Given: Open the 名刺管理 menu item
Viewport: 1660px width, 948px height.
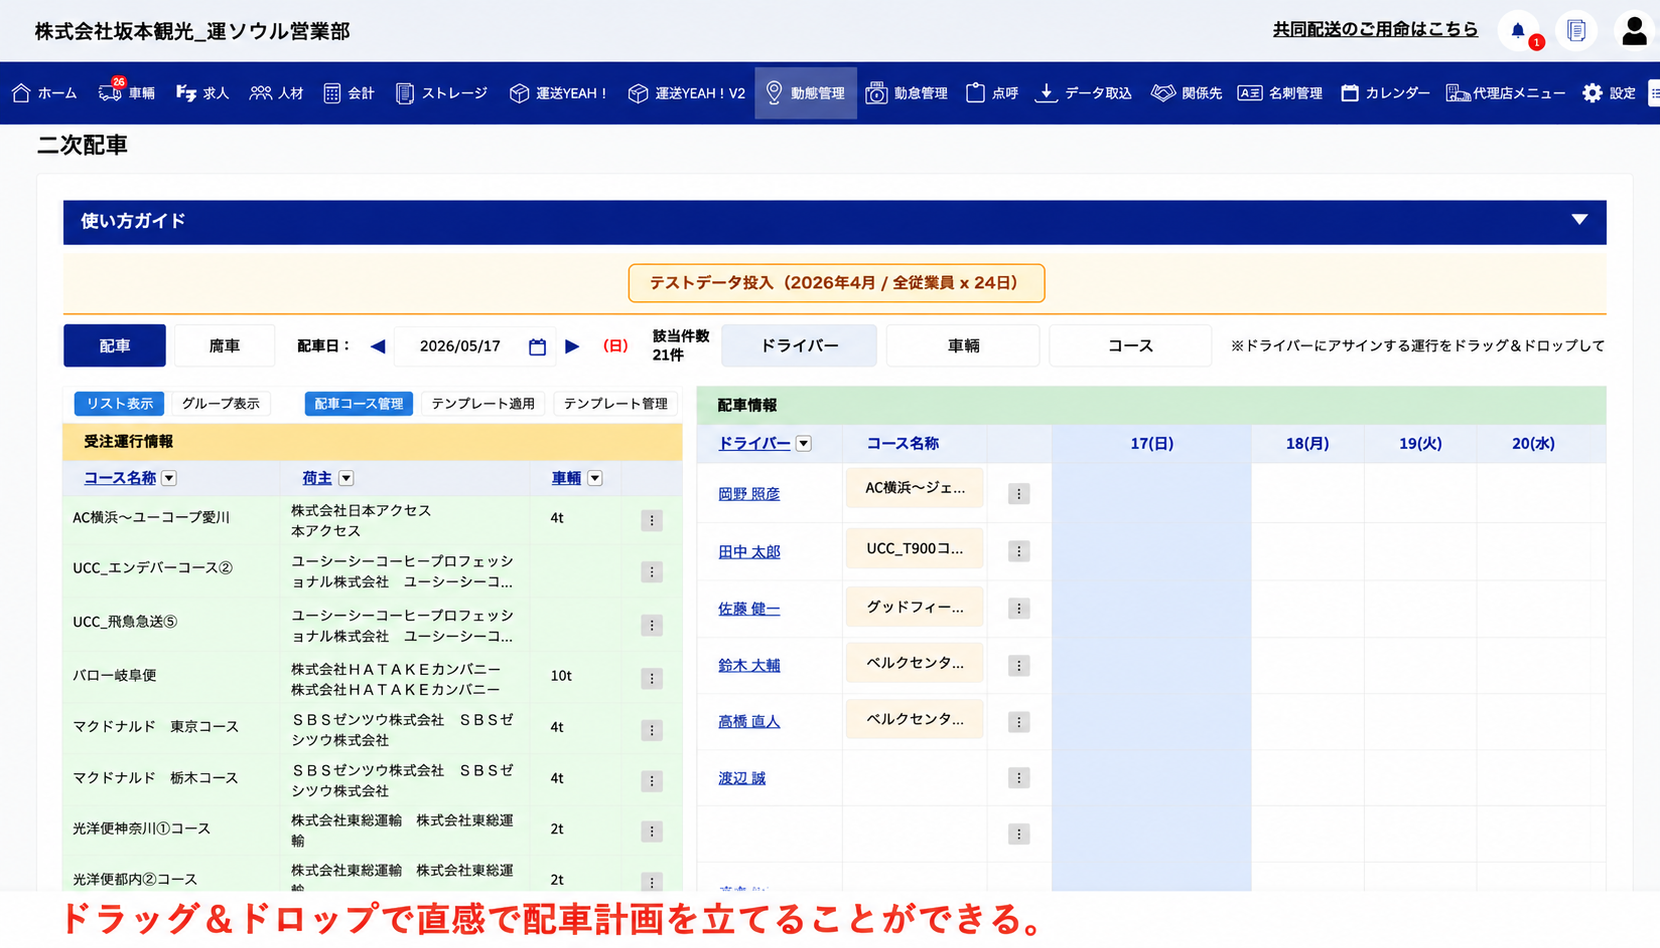Looking at the screenshot, I should (x=1280, y=93).
